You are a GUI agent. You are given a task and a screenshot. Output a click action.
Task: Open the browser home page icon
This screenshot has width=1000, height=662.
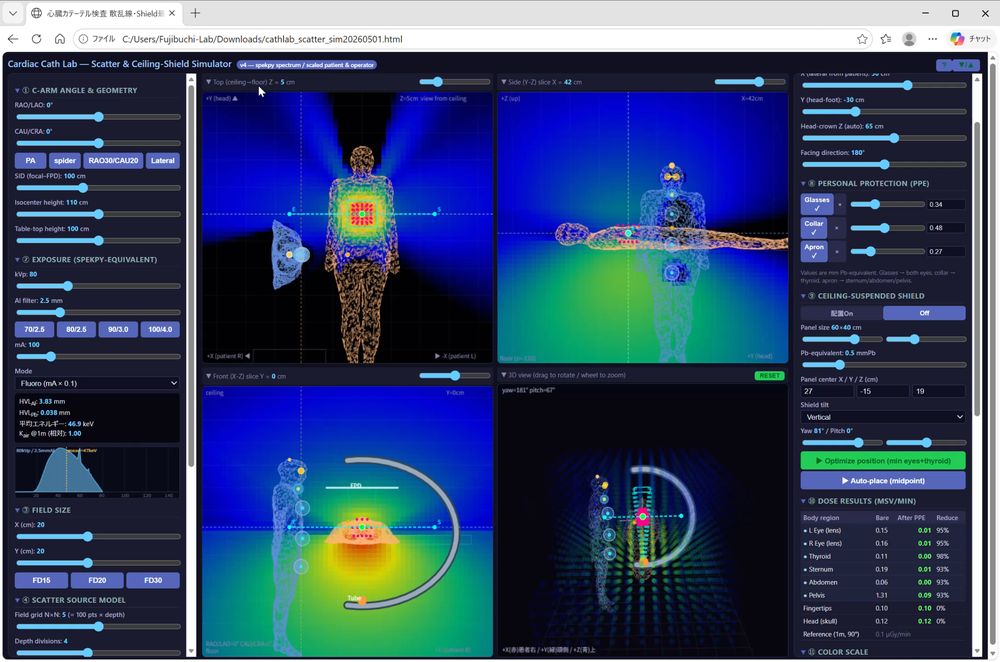click(x=60, y=39)
